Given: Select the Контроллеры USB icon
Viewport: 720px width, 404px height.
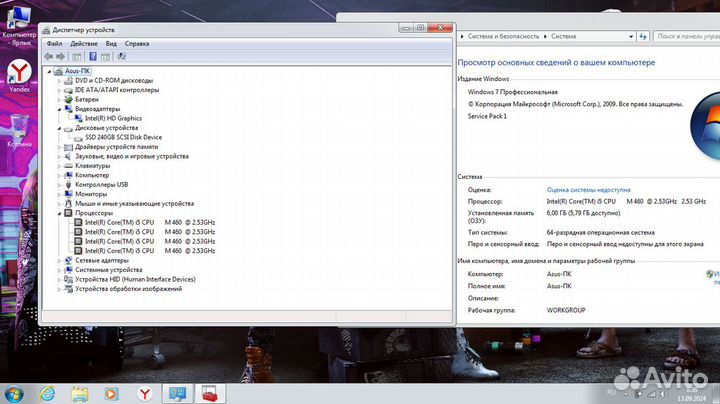Looking at the screenshot, I should pyautogui.click(x=68, y=185).
